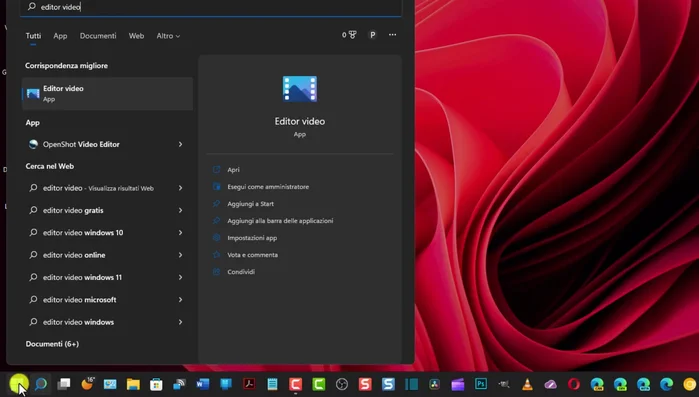Open Microsoft Store from the taskbar
Image resolution: width=699 pixels, height=397 pixels.
(x=156, y=384)
